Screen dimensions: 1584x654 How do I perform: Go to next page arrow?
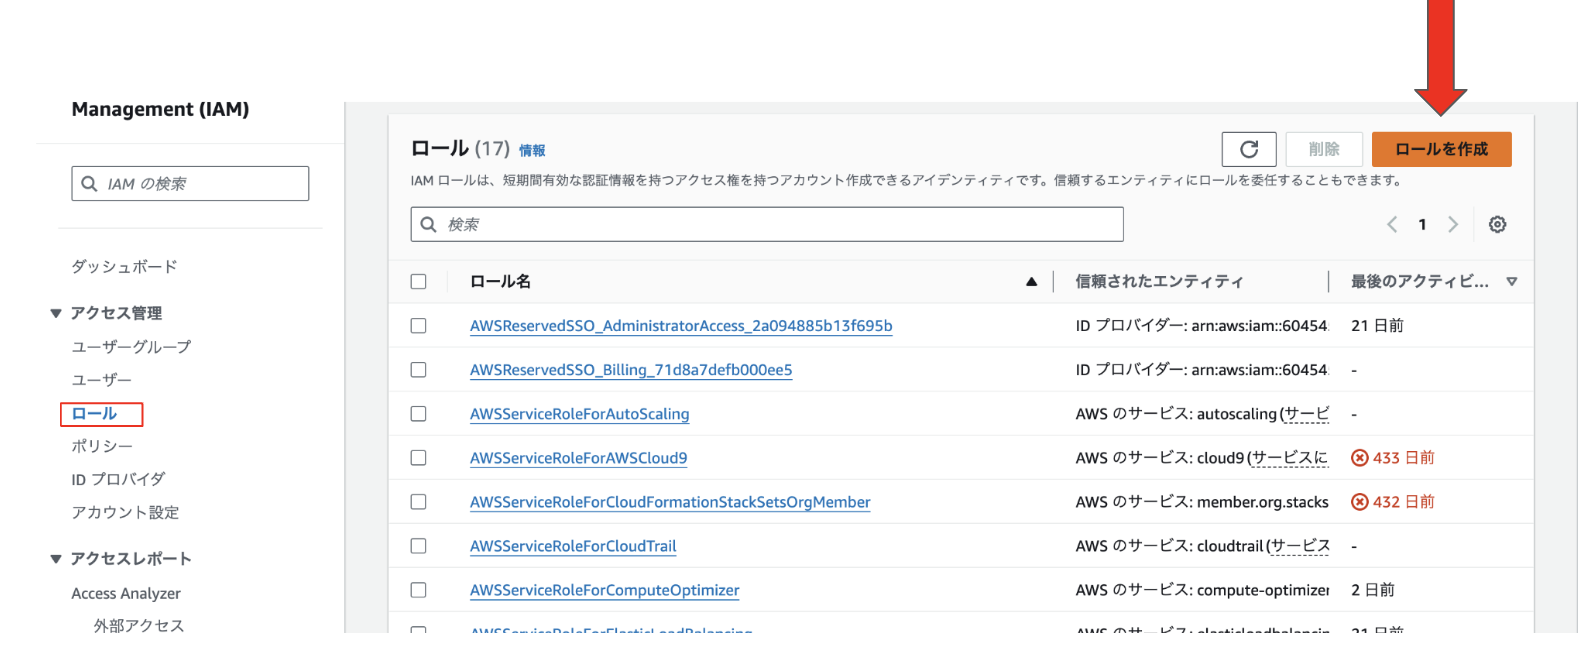(x=1453, y=225)
